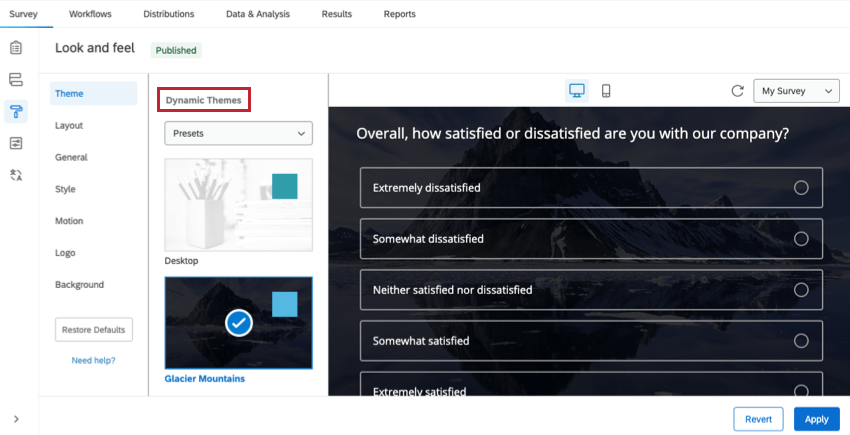Open the Presets dropdown

click(239, 133)
